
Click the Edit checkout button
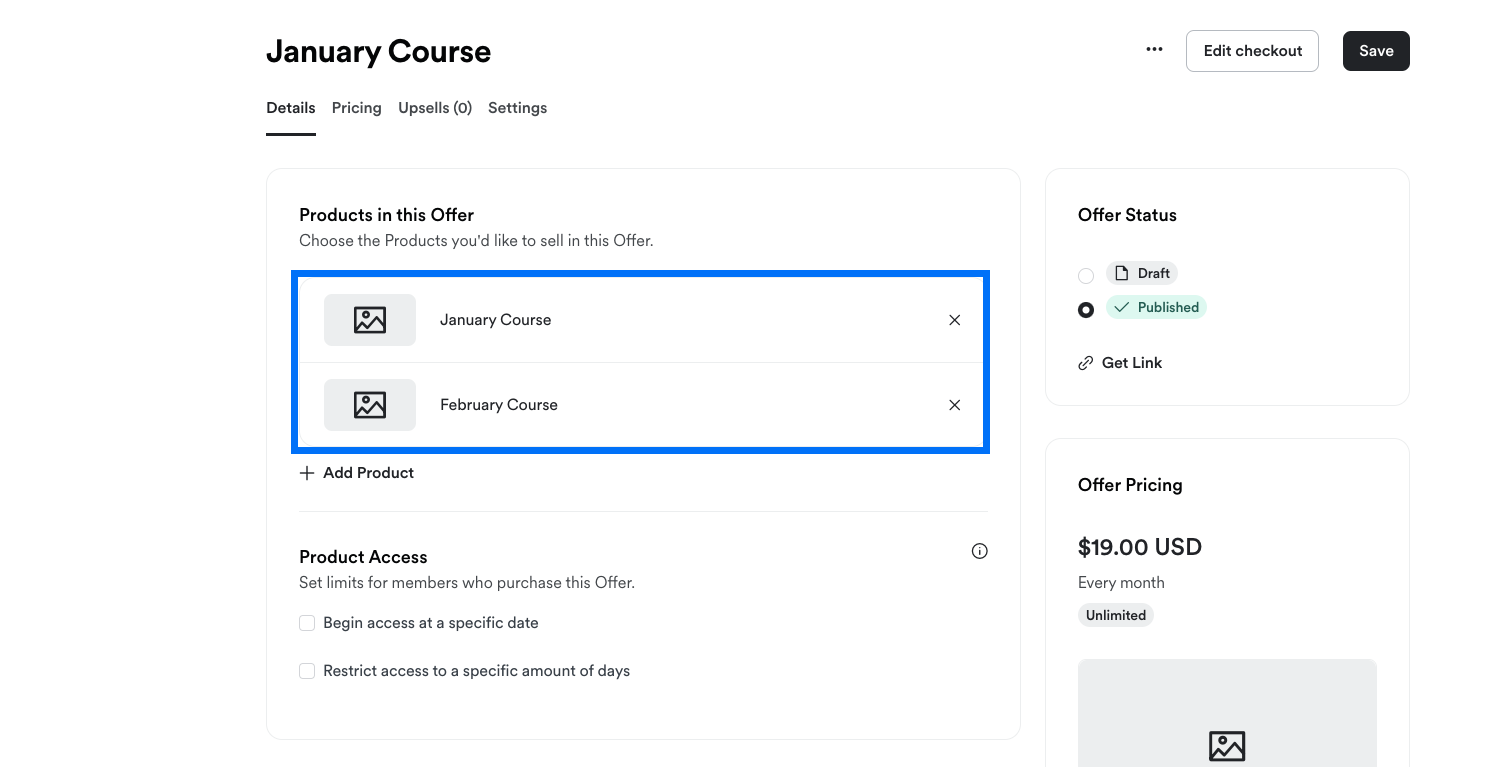1252,50
